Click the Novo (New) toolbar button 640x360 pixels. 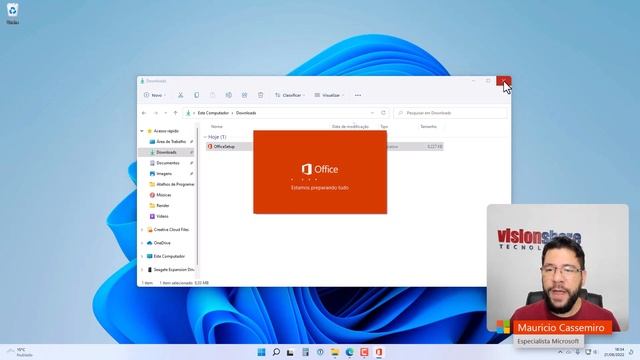(155, 95)
